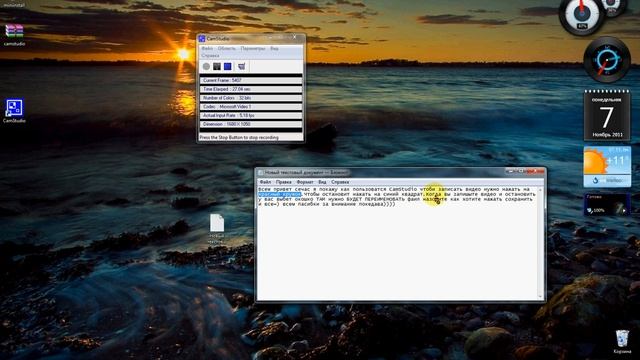Click the 'Number of Colors' row in CamStudio
The height and width of the screenshot is (360, 640).
click(x=251, y=98)
